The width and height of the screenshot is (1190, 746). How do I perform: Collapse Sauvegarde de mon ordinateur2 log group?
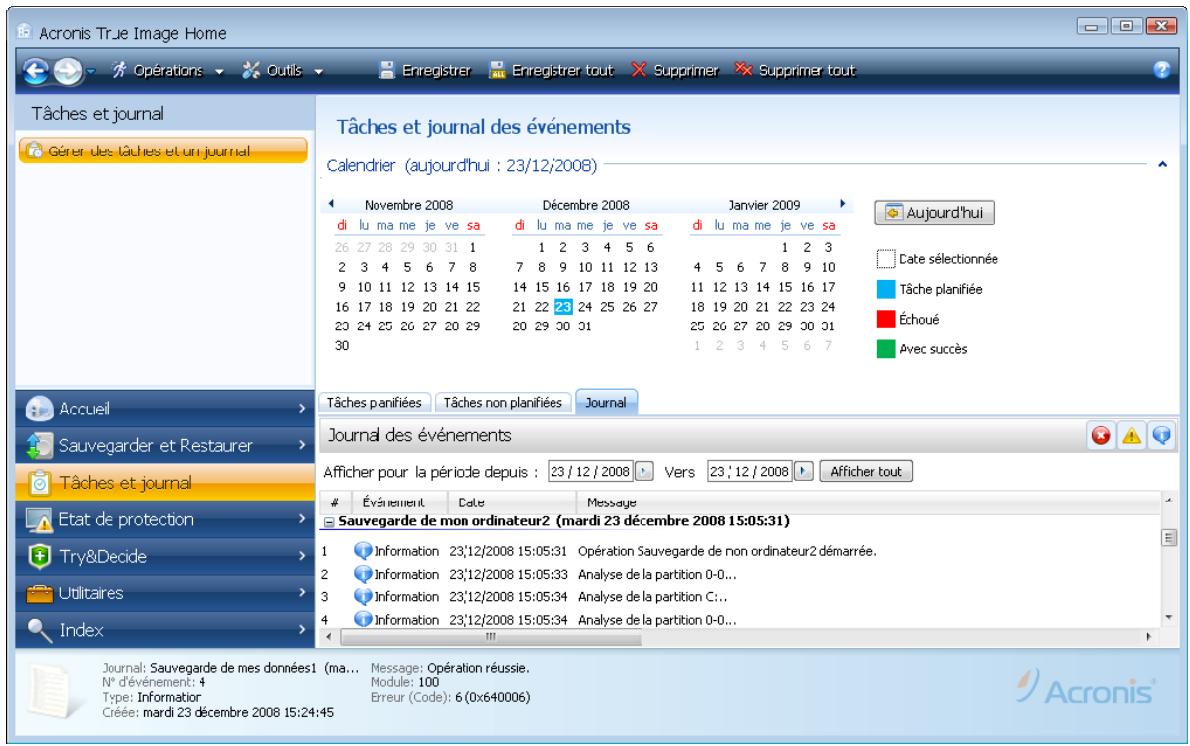coord(329,522)
